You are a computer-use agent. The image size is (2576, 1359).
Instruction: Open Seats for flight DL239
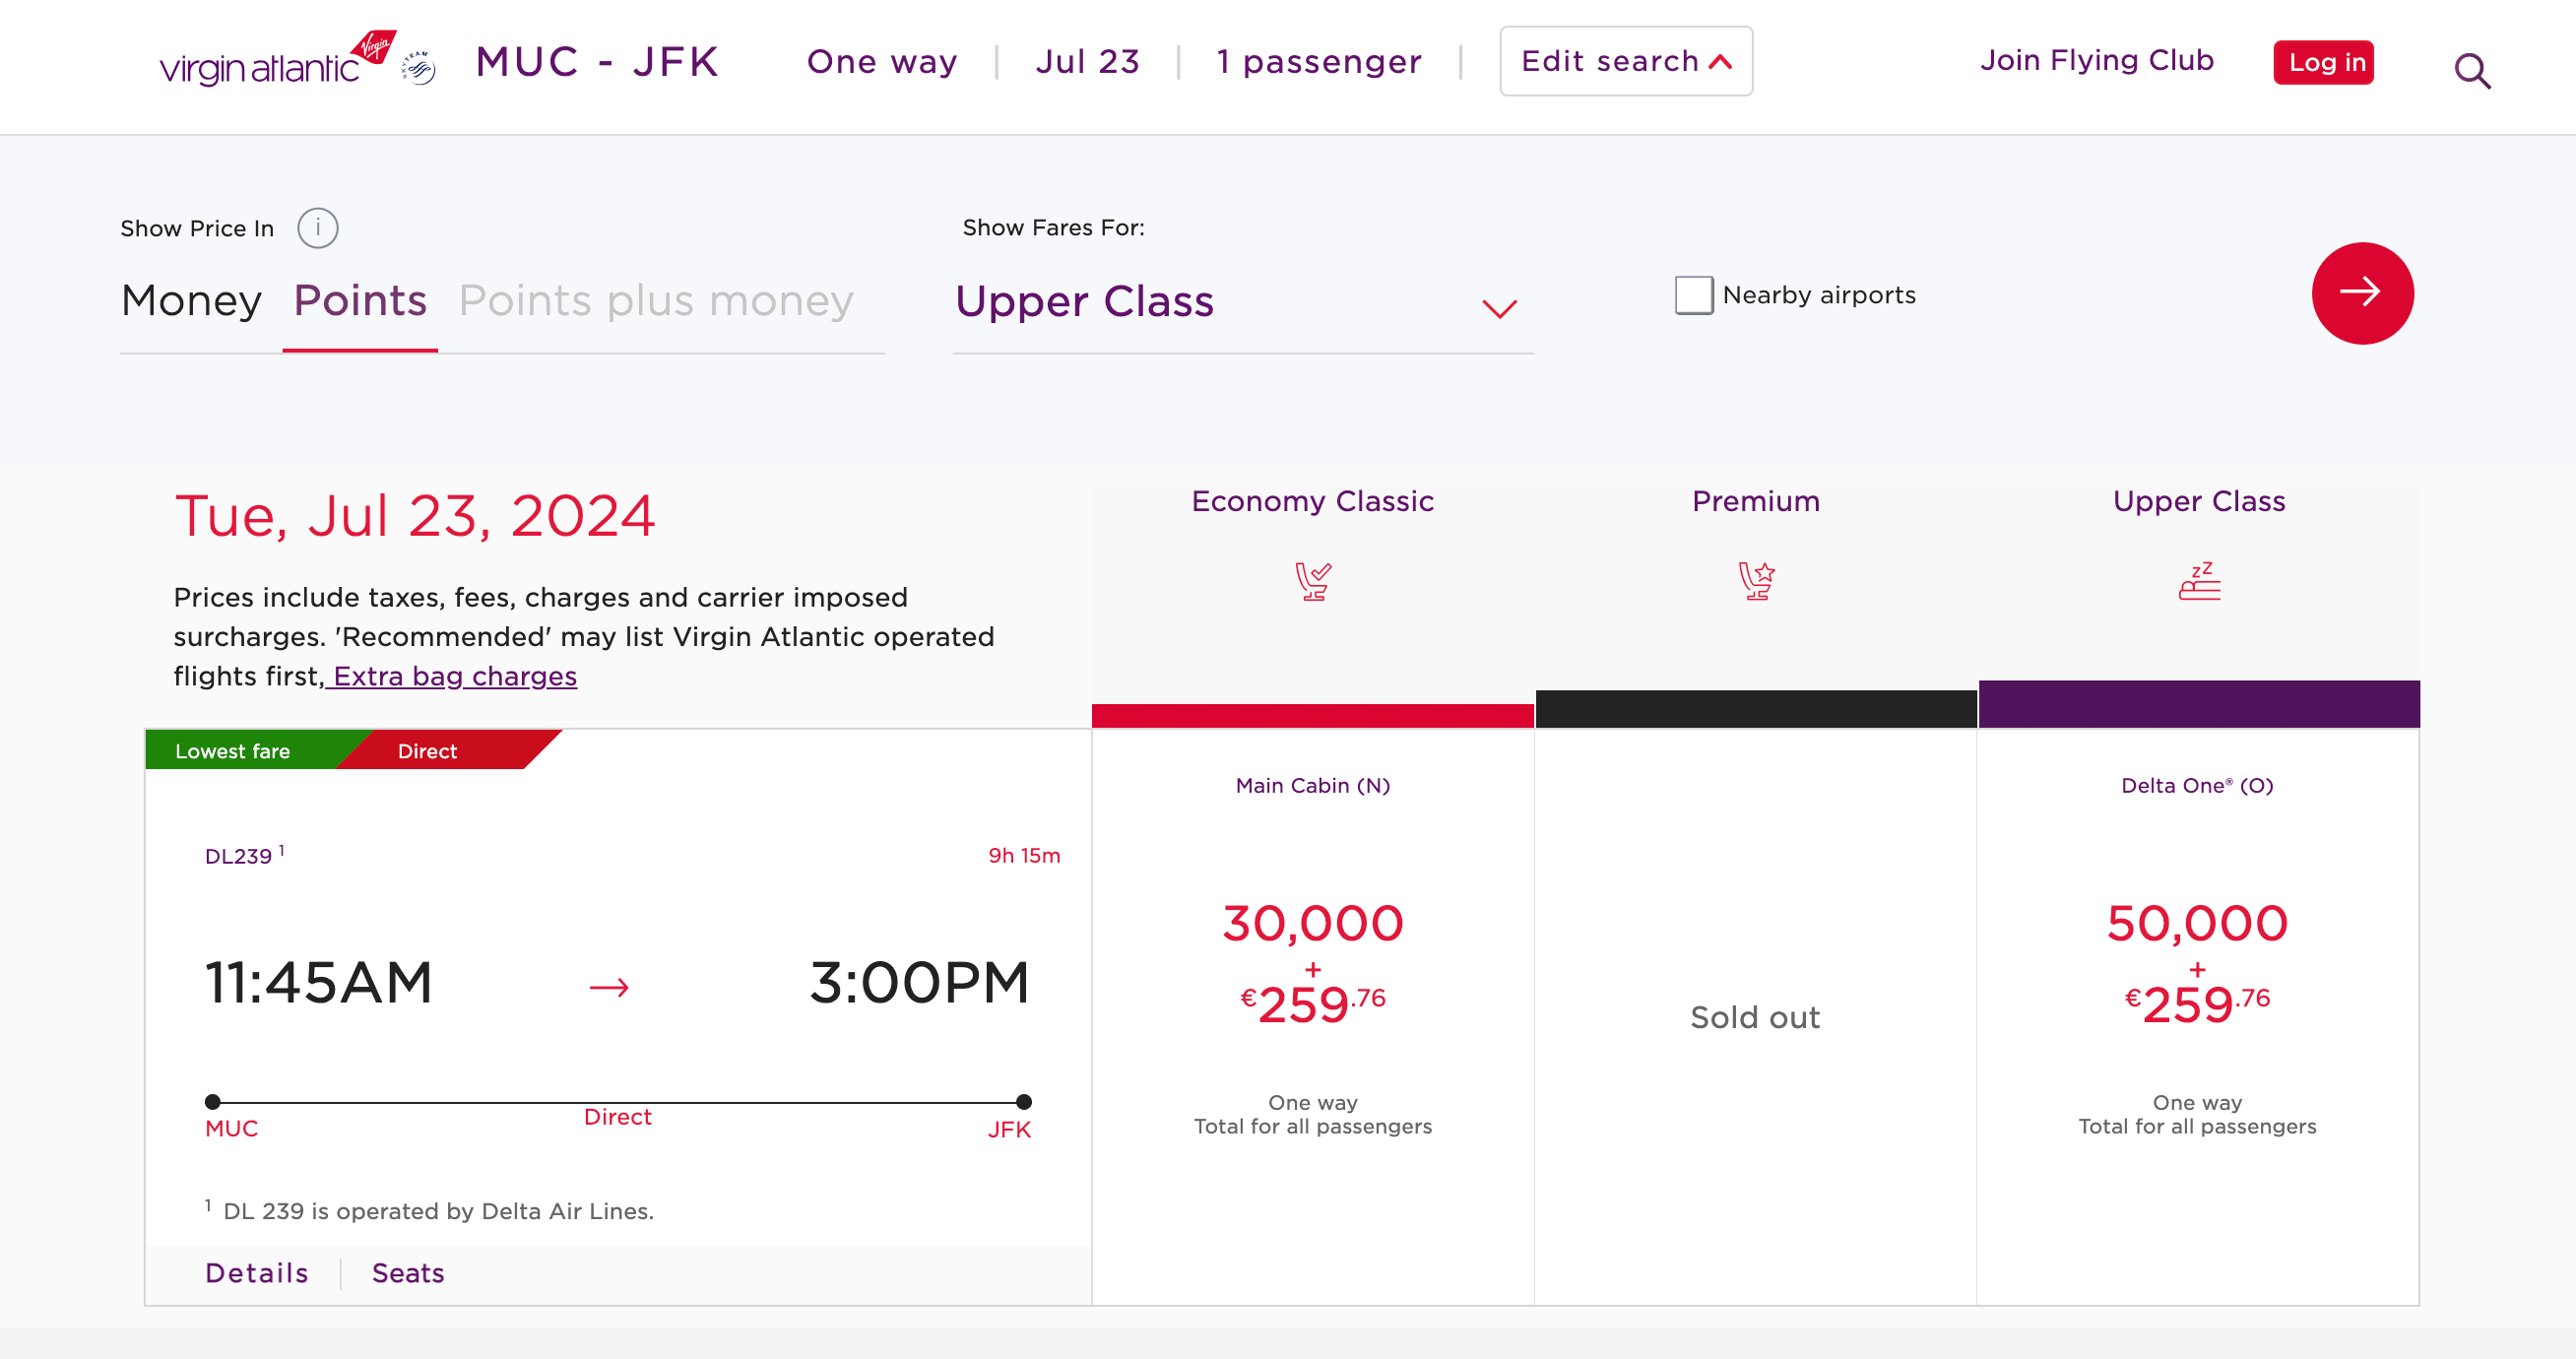point(407,1273)
